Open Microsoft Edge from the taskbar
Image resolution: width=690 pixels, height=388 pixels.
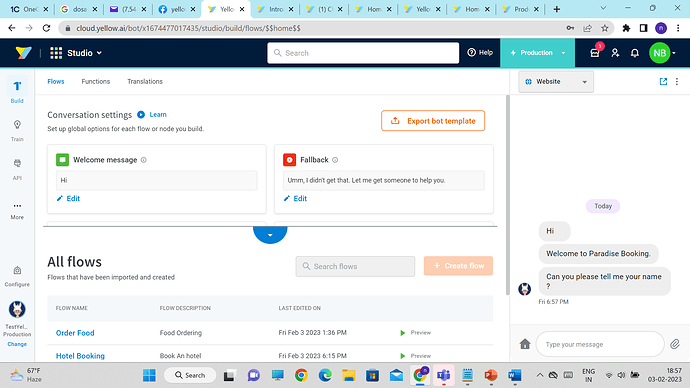pyautogui.click(x=325, y=375)
